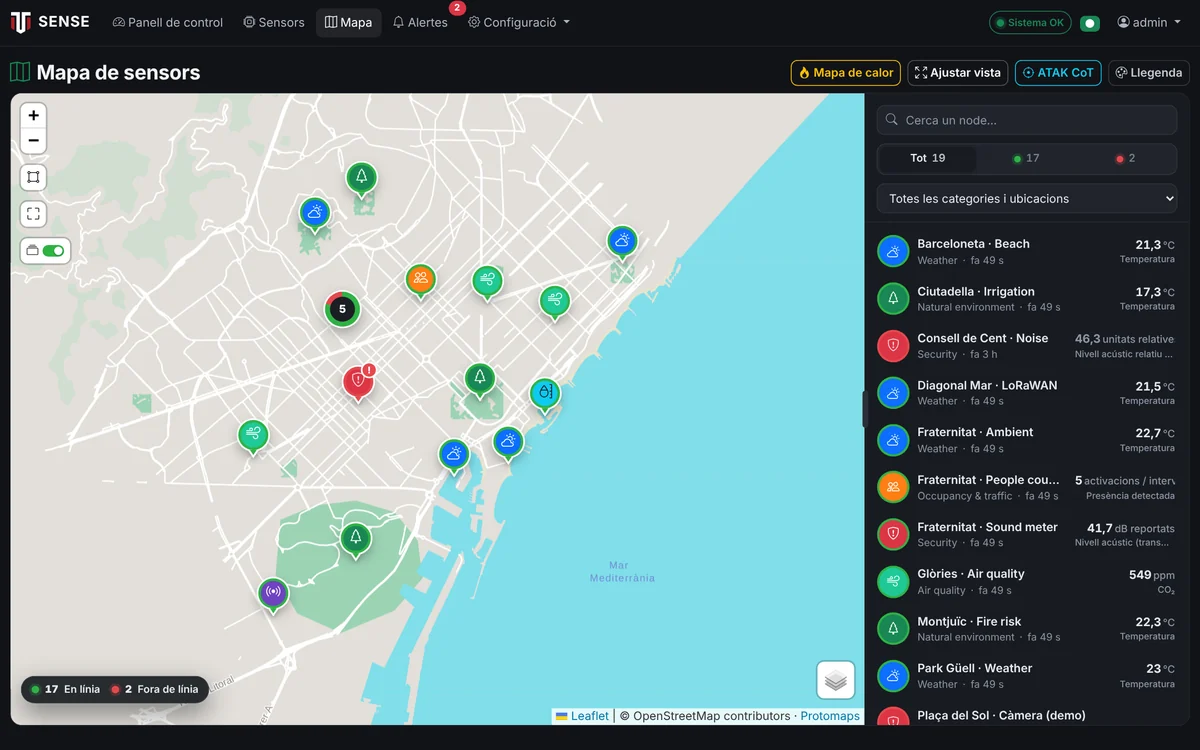1200x750 pixels.
Task: Select the orange people-count marker on map
Action: click(421, 279)
